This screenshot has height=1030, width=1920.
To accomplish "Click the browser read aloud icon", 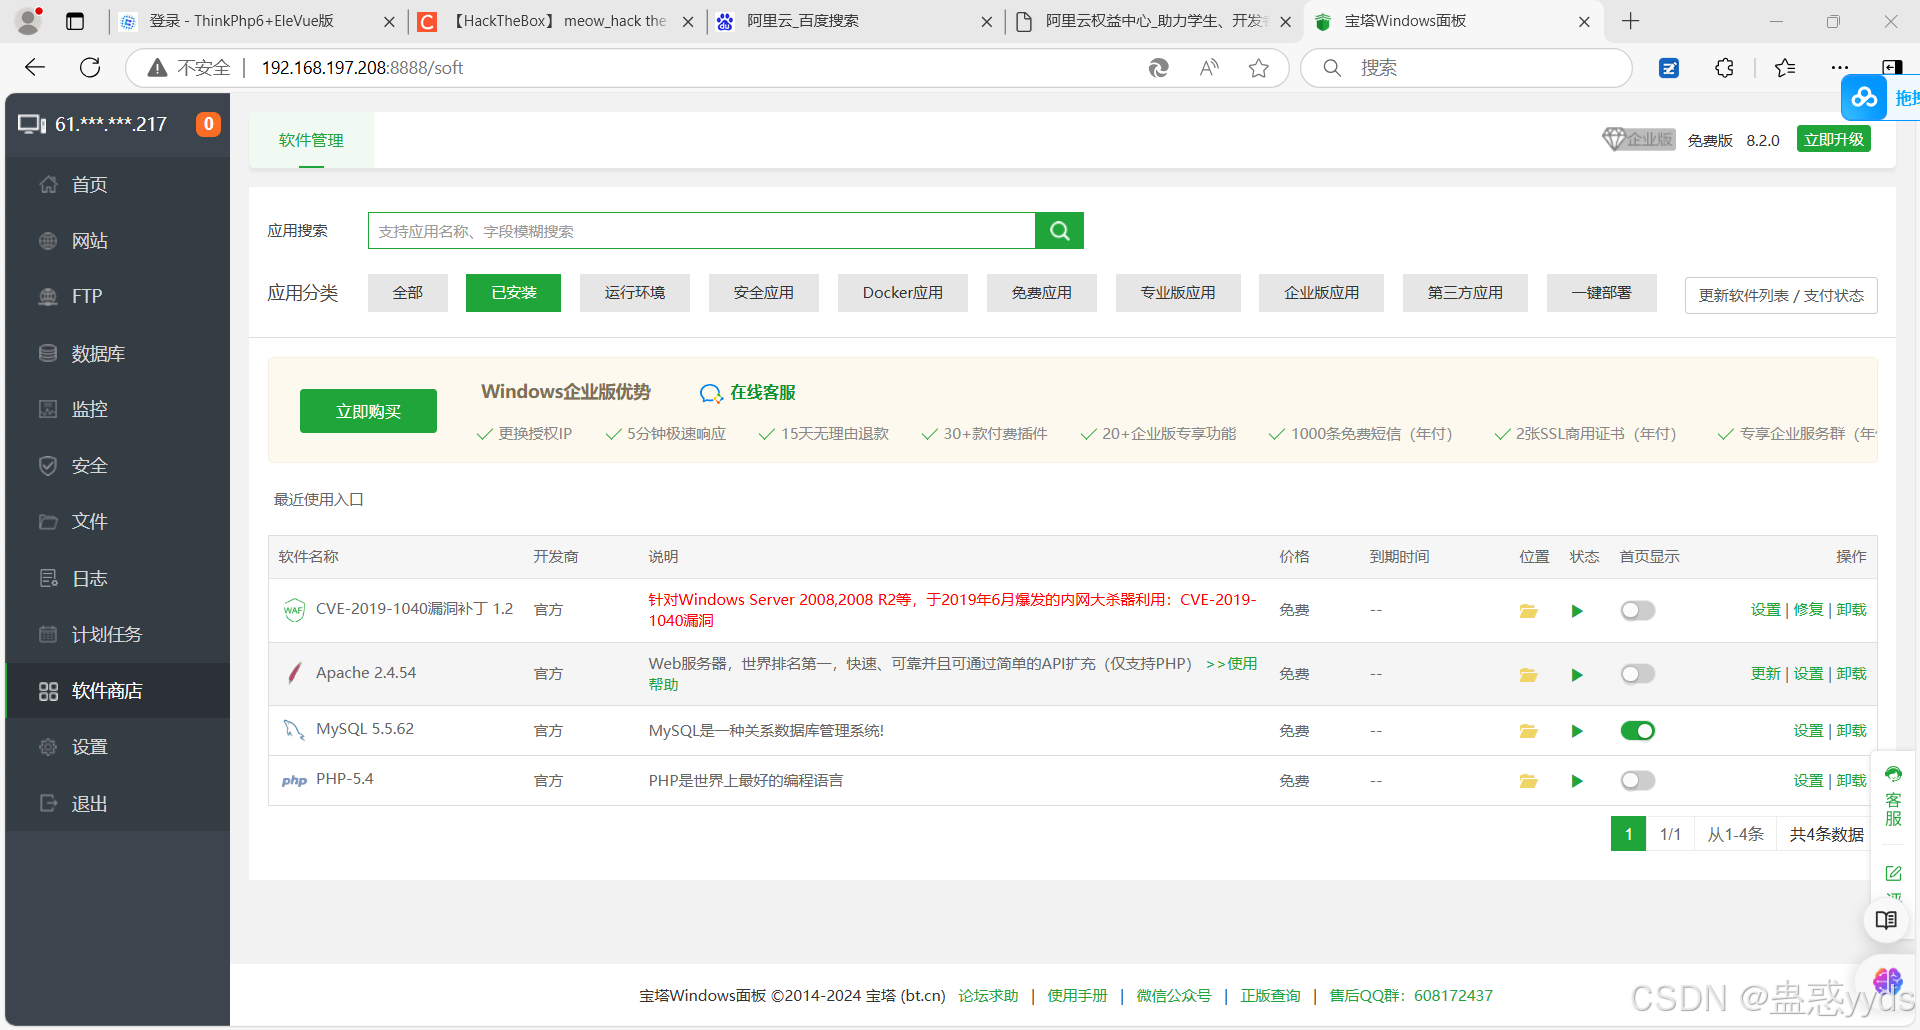I will (1209, 68).
